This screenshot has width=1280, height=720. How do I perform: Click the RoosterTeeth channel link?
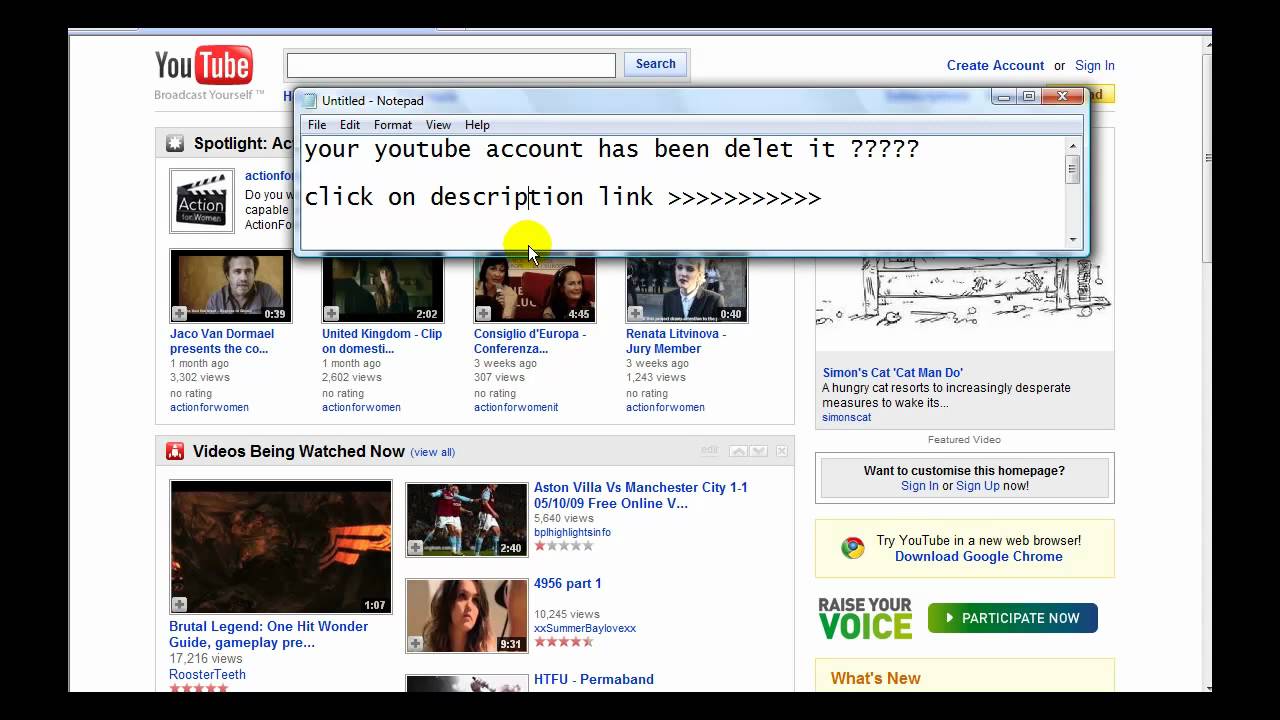click(207, 675)
